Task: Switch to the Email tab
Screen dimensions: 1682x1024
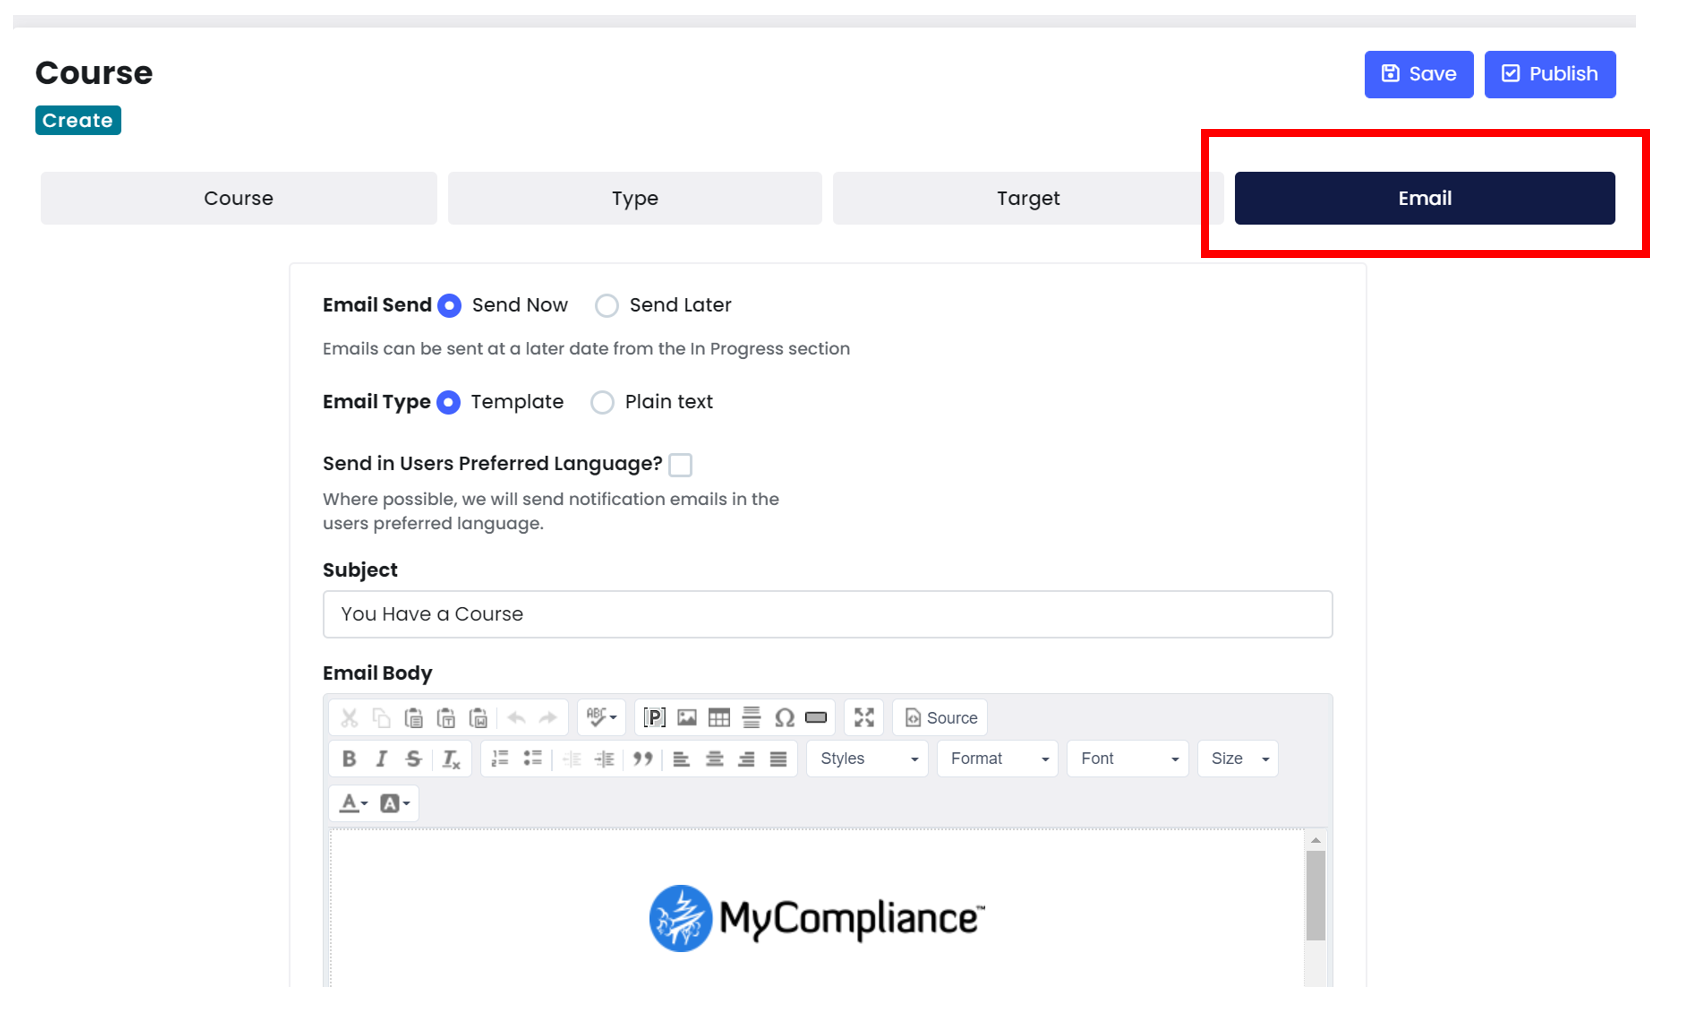Action: coord(1425,198)
